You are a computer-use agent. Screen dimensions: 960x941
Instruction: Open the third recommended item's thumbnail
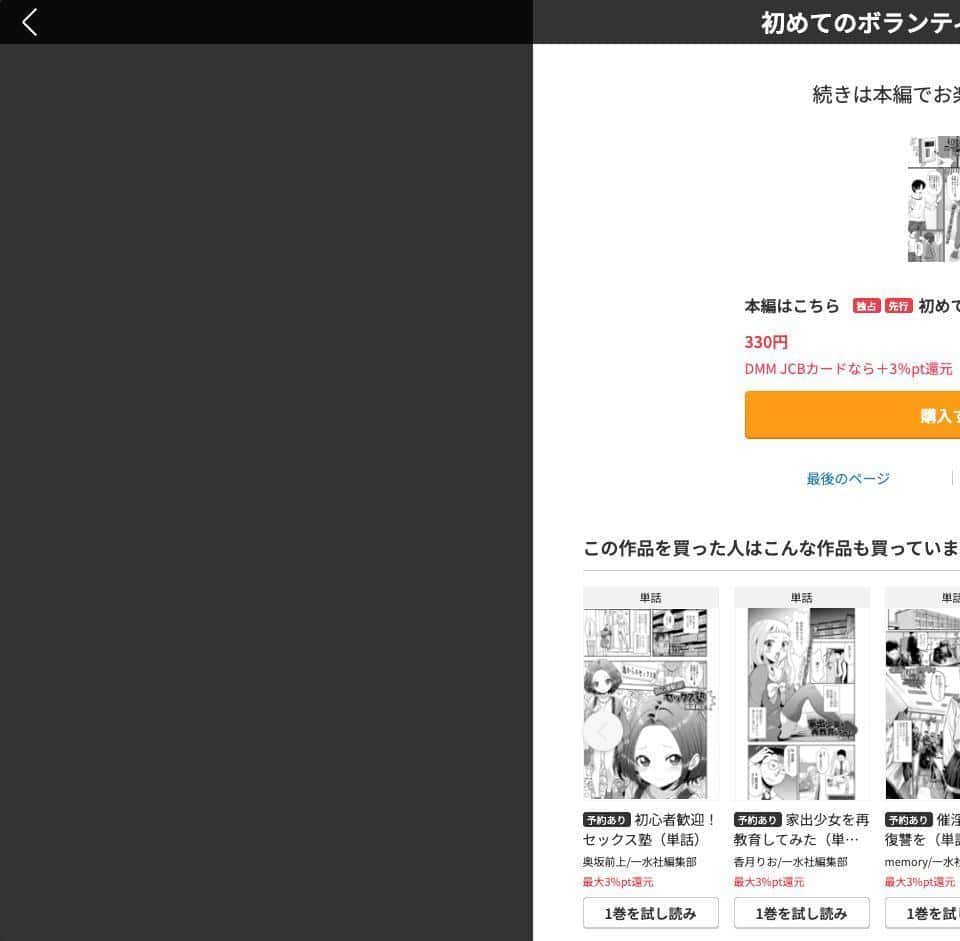point(923,703)
